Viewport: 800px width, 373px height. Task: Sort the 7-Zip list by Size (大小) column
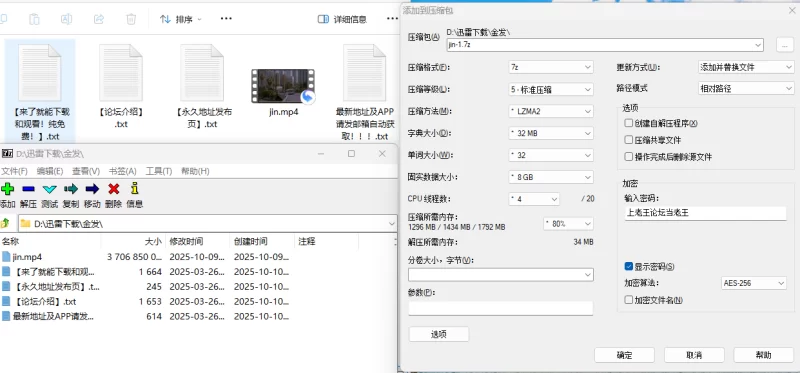pos(133,241)
